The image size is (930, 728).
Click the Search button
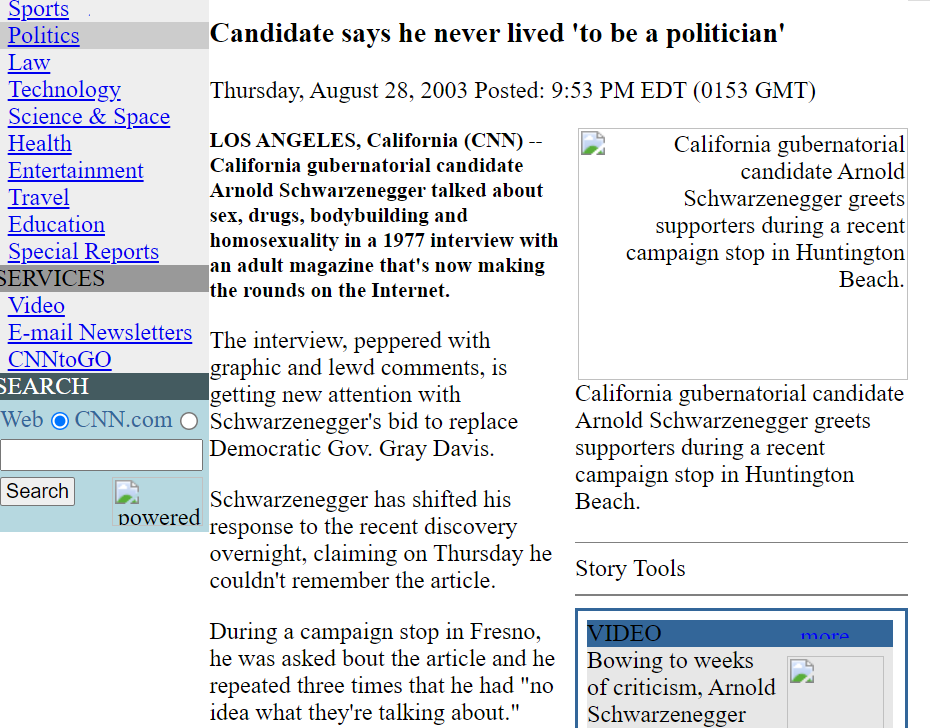[x=37, y=491]
